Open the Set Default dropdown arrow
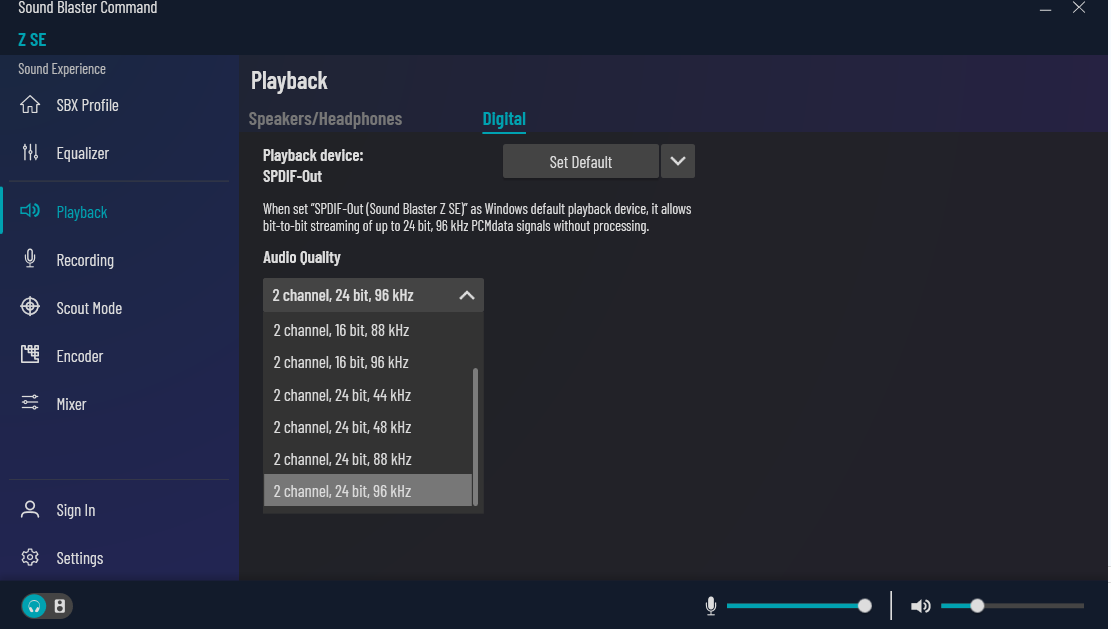The width and height of the screenshot is (1111, 629). pos(677,162)
